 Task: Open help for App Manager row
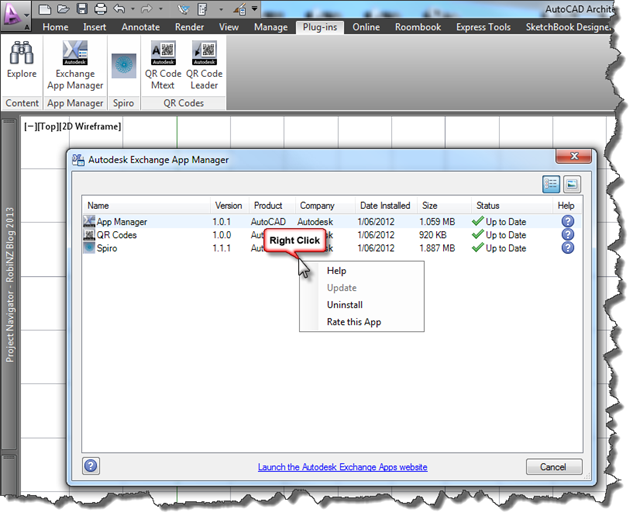(568, 221)
